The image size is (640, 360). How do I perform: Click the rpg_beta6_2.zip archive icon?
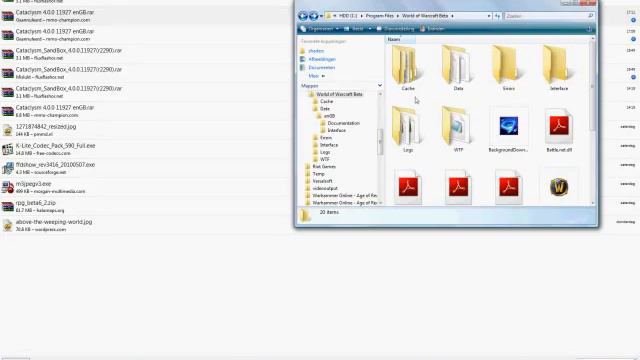click(x=7, y=207)
